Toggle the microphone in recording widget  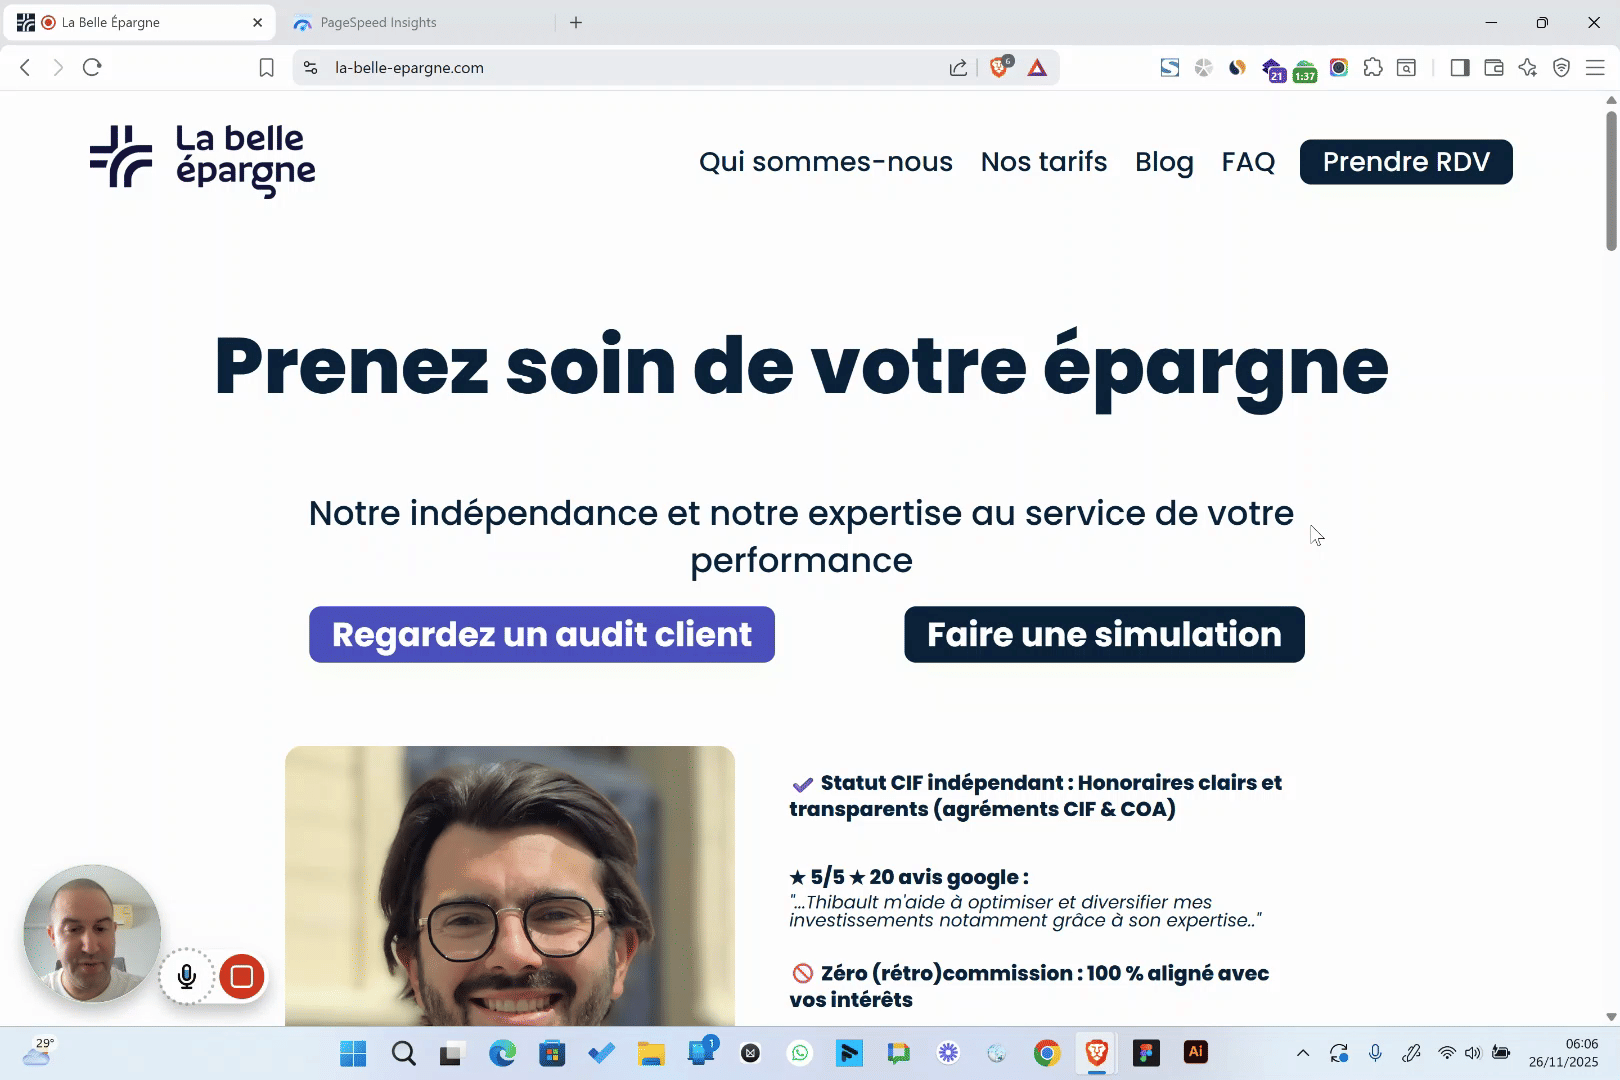point(187,977)
